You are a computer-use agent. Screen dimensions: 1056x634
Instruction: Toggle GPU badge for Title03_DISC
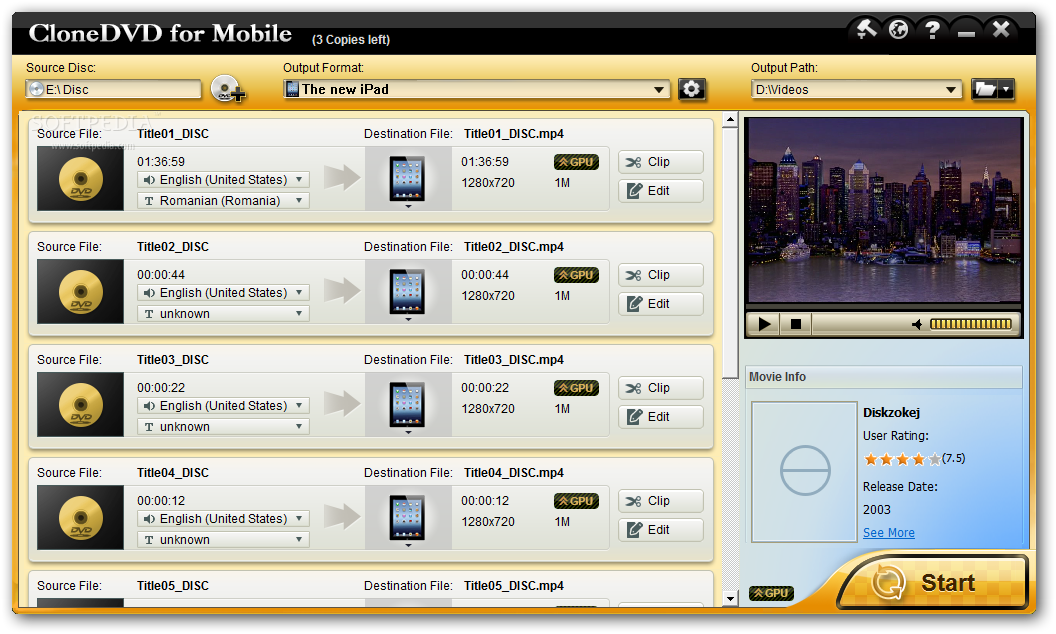coord(576,388)
